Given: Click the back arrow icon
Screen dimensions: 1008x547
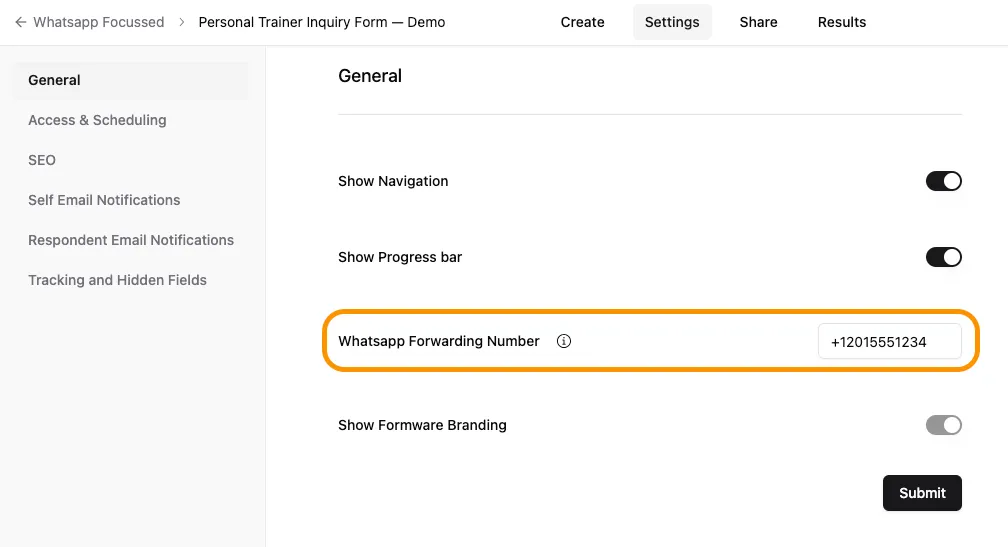Looking at the screenshot, I should (x=20, y=22).
